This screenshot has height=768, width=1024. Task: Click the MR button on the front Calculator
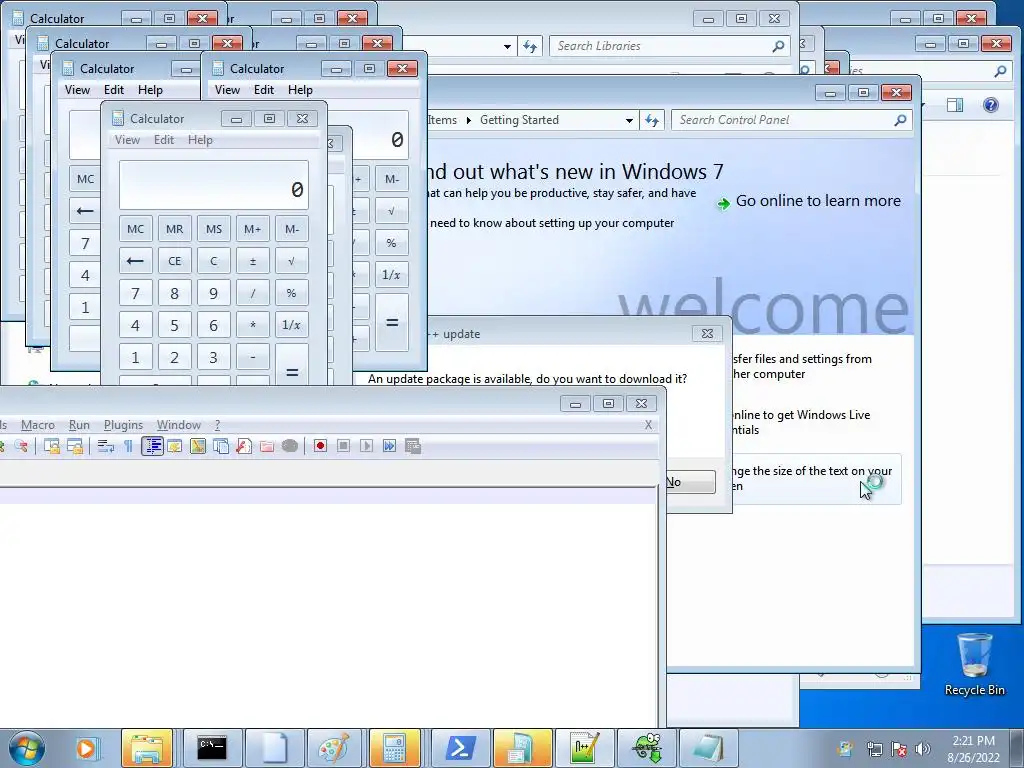coord(174,229)
